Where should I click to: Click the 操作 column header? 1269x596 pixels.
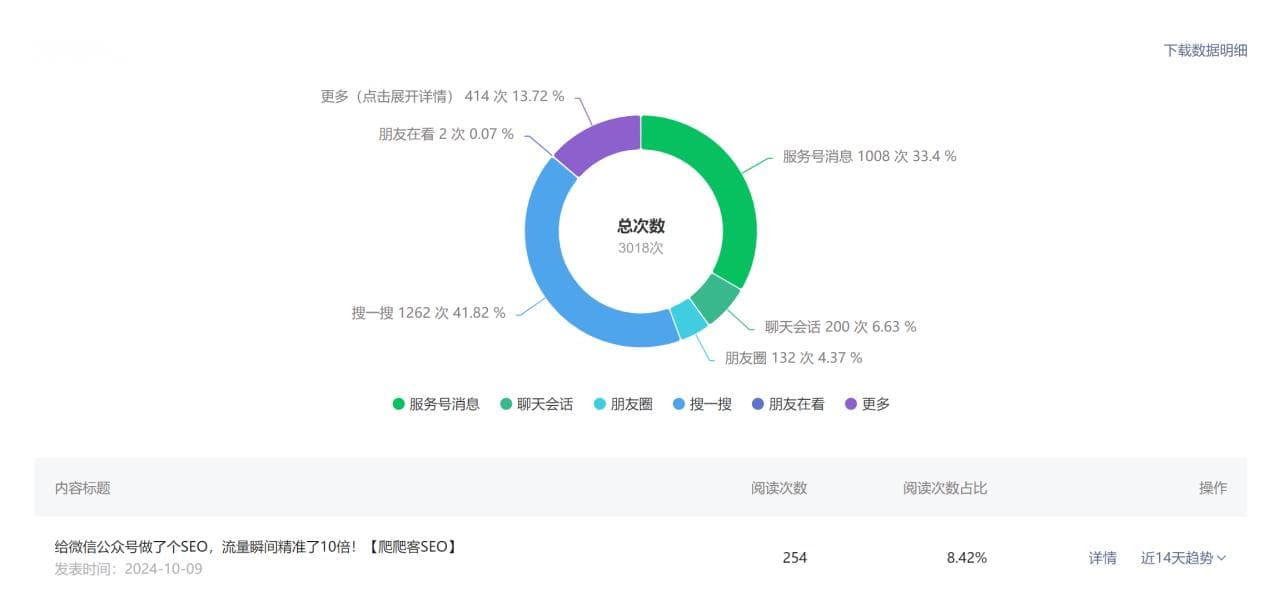[x=1213, y=488]
